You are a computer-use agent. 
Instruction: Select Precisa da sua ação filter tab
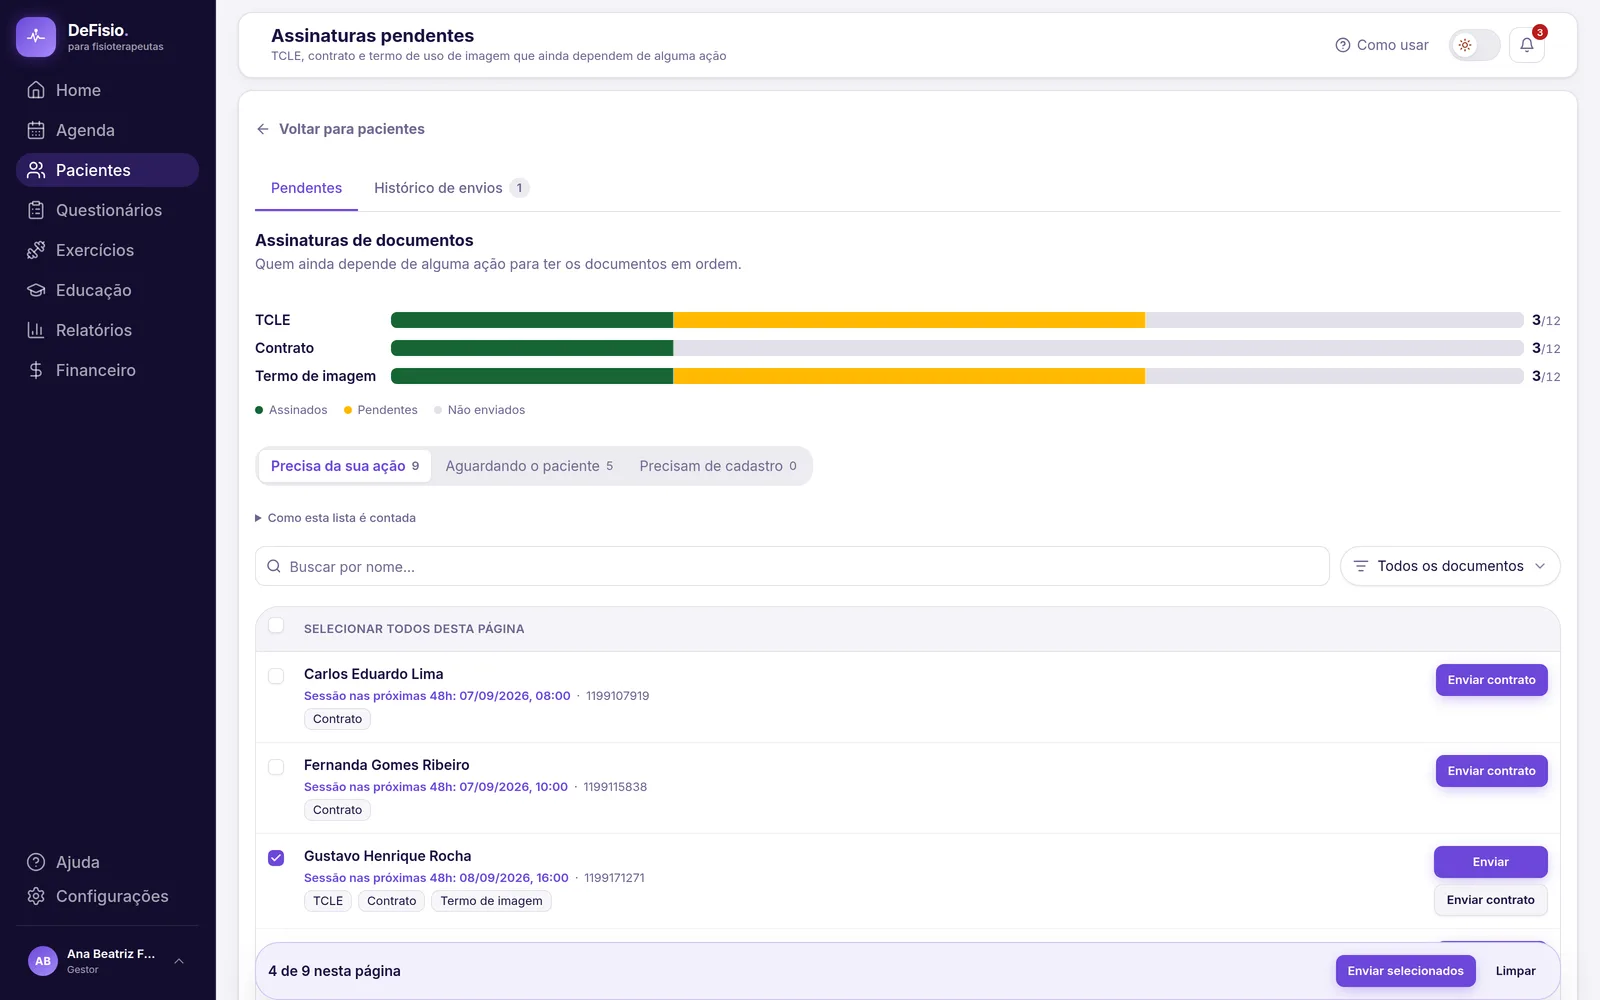[345, 466]
